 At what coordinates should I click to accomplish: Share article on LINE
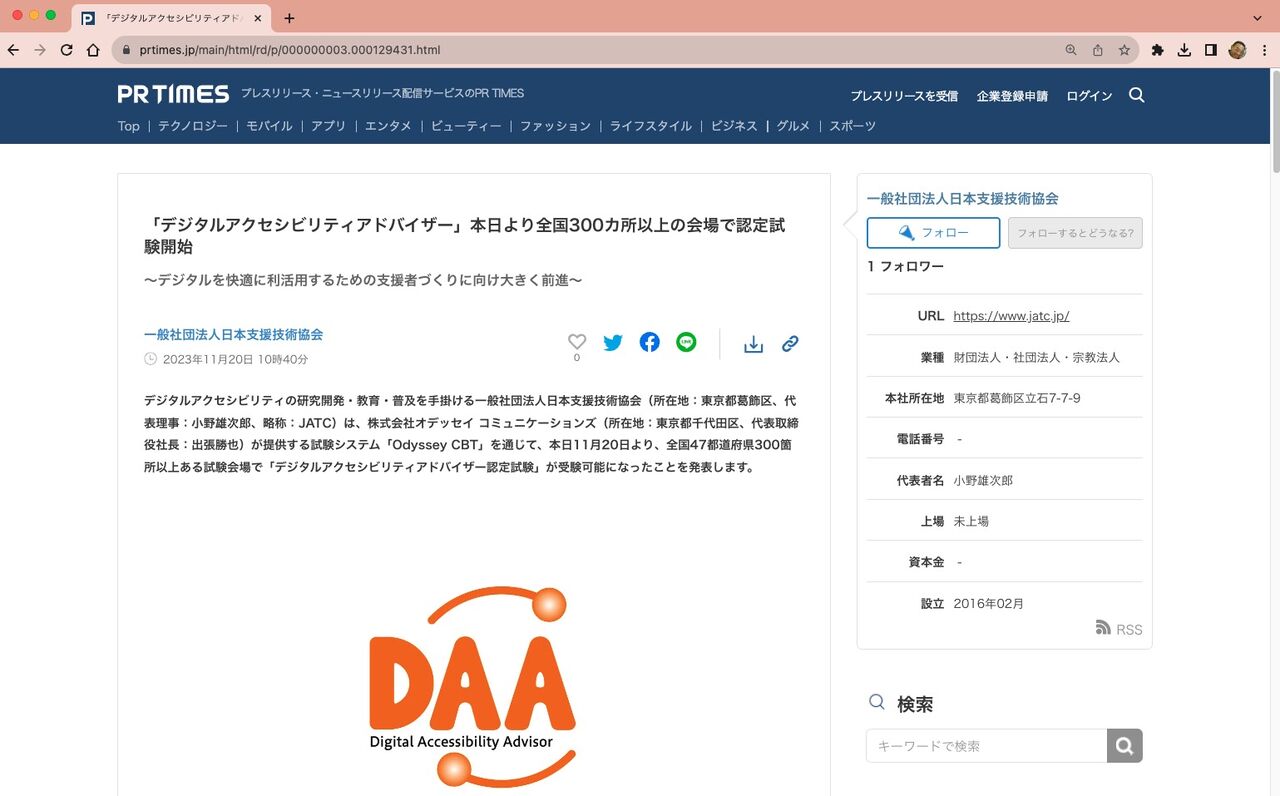(x=686, y=342)
